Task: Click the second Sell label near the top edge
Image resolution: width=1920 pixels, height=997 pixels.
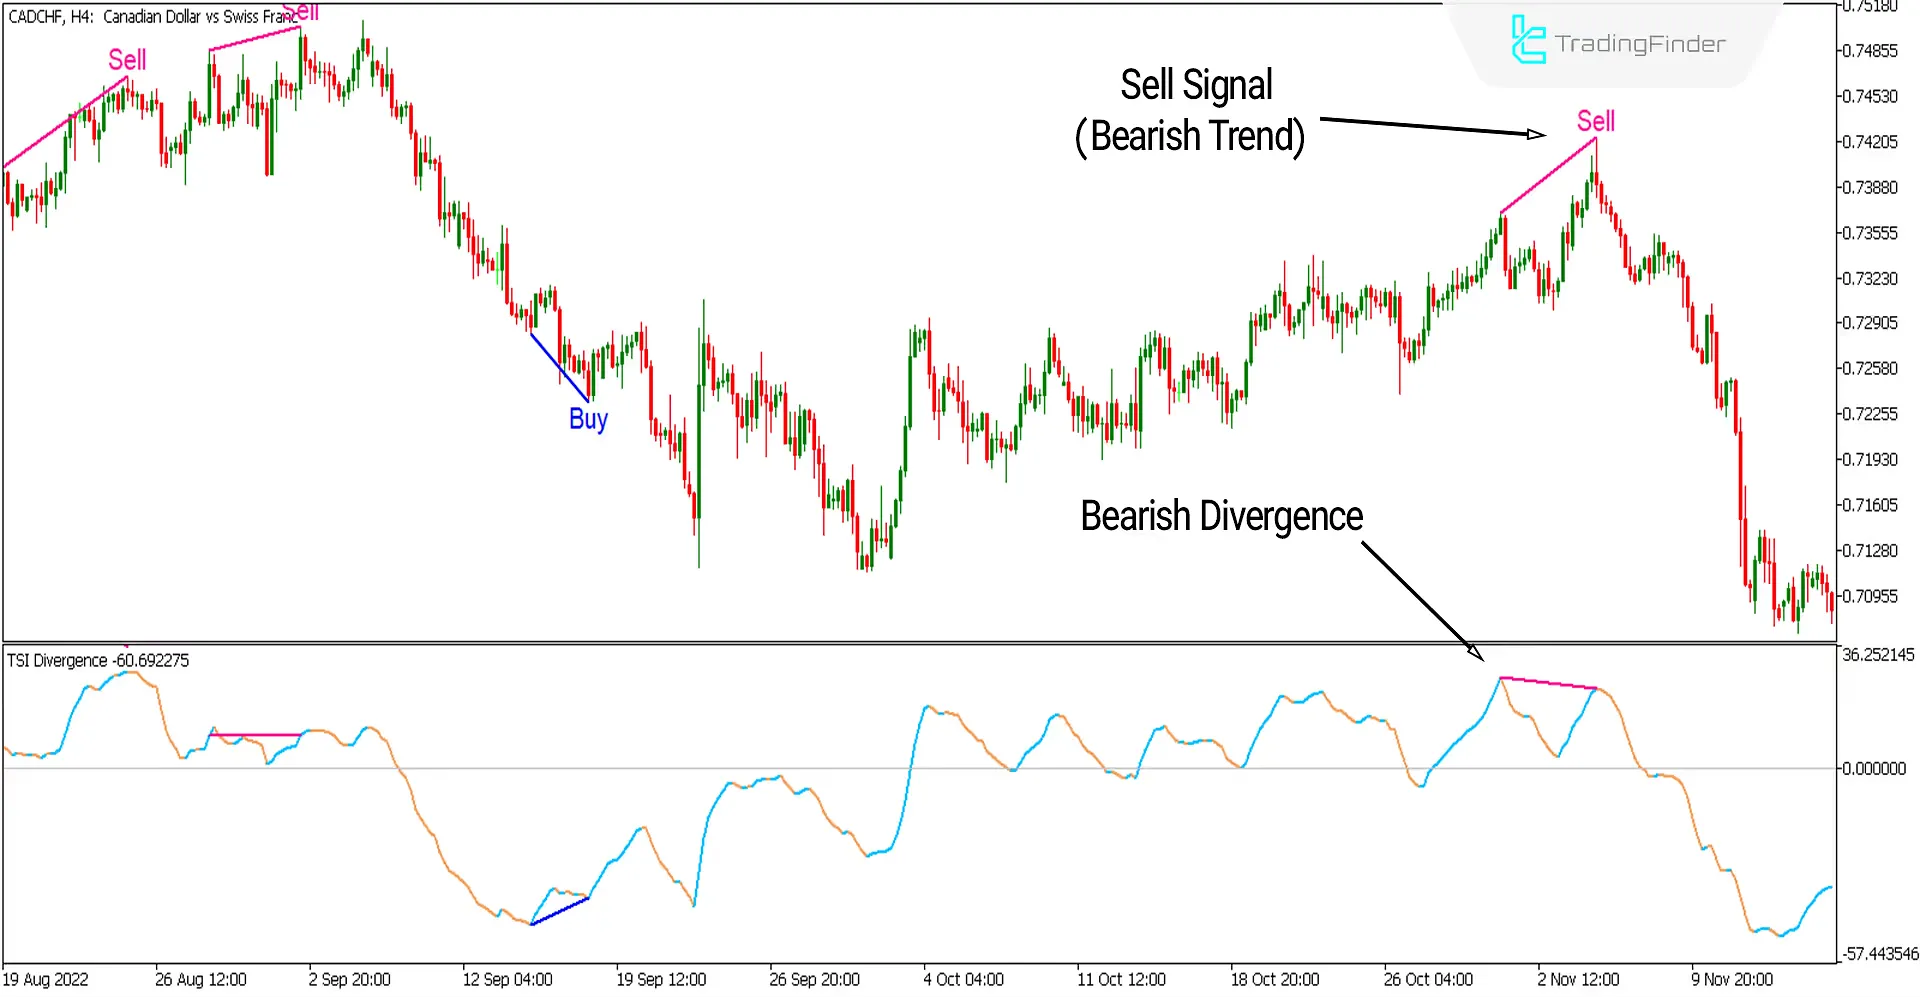Action: tap(302, 12)
